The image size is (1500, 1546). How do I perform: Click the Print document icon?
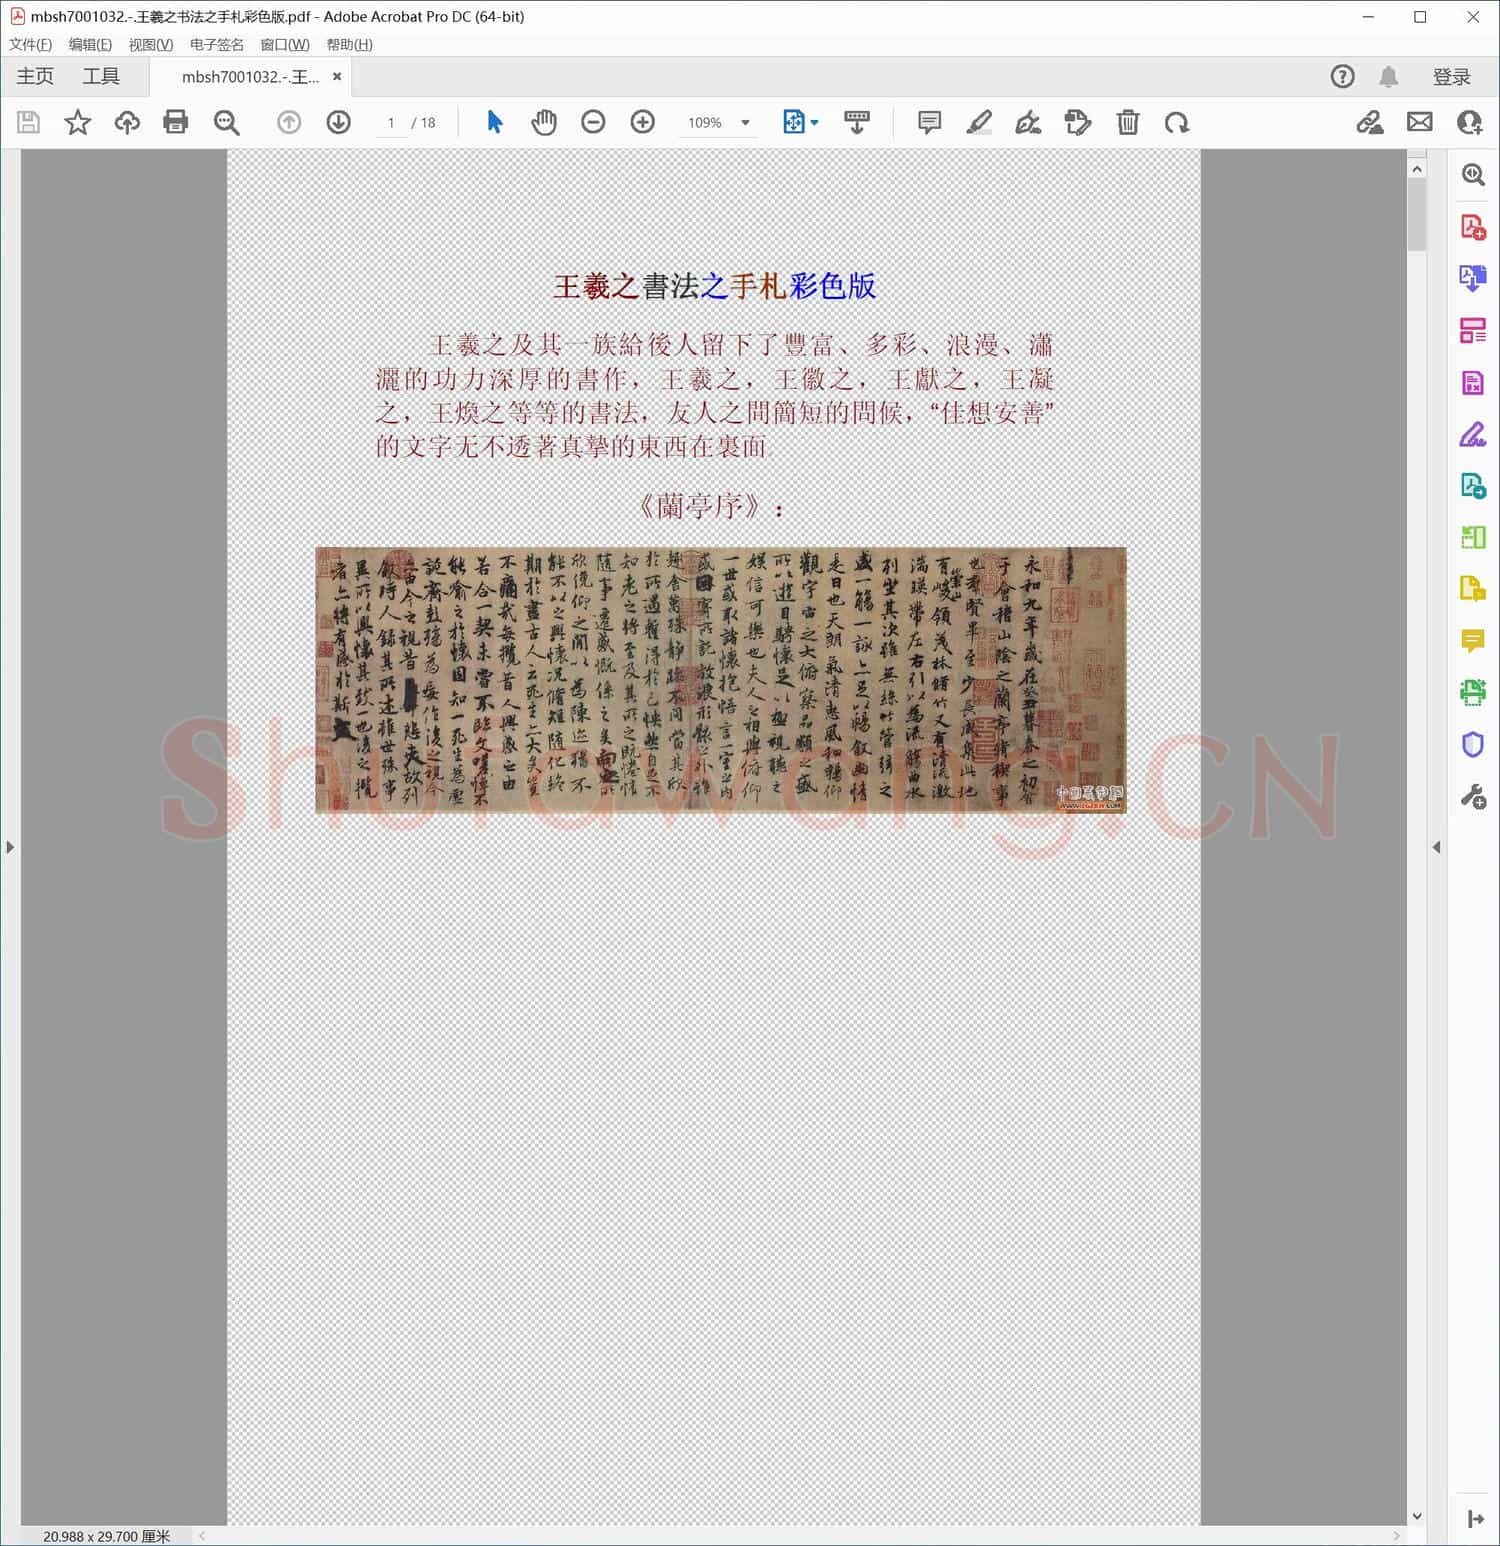[x=176, y=122]
